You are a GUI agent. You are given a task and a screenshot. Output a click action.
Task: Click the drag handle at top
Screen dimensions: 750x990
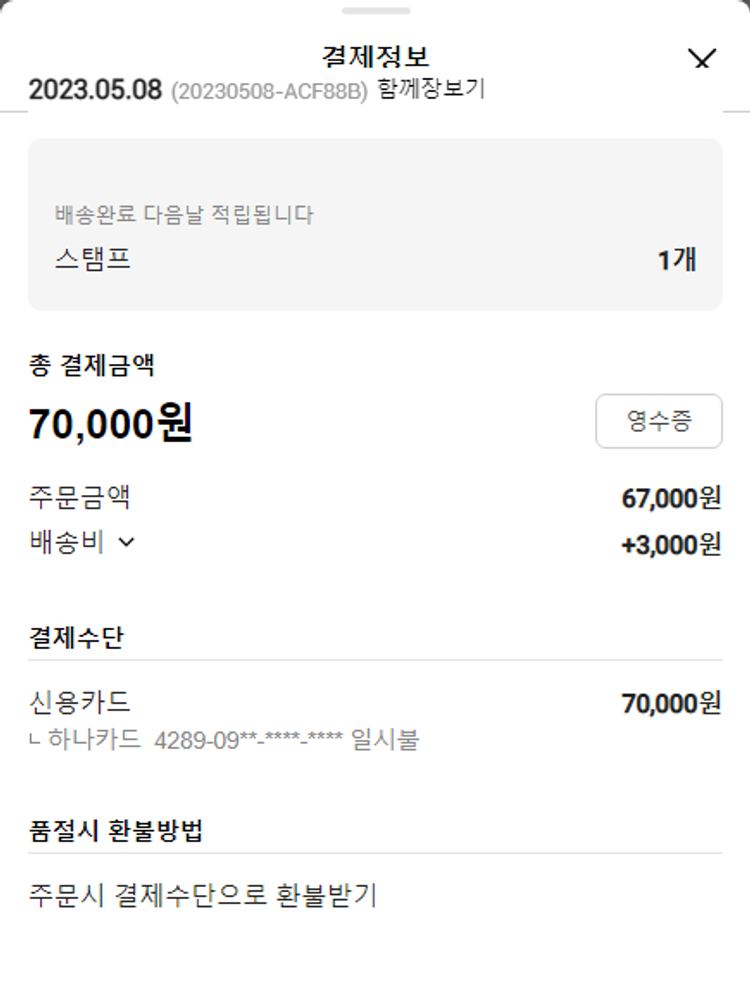pyautogui.click(x=375, y=11)
